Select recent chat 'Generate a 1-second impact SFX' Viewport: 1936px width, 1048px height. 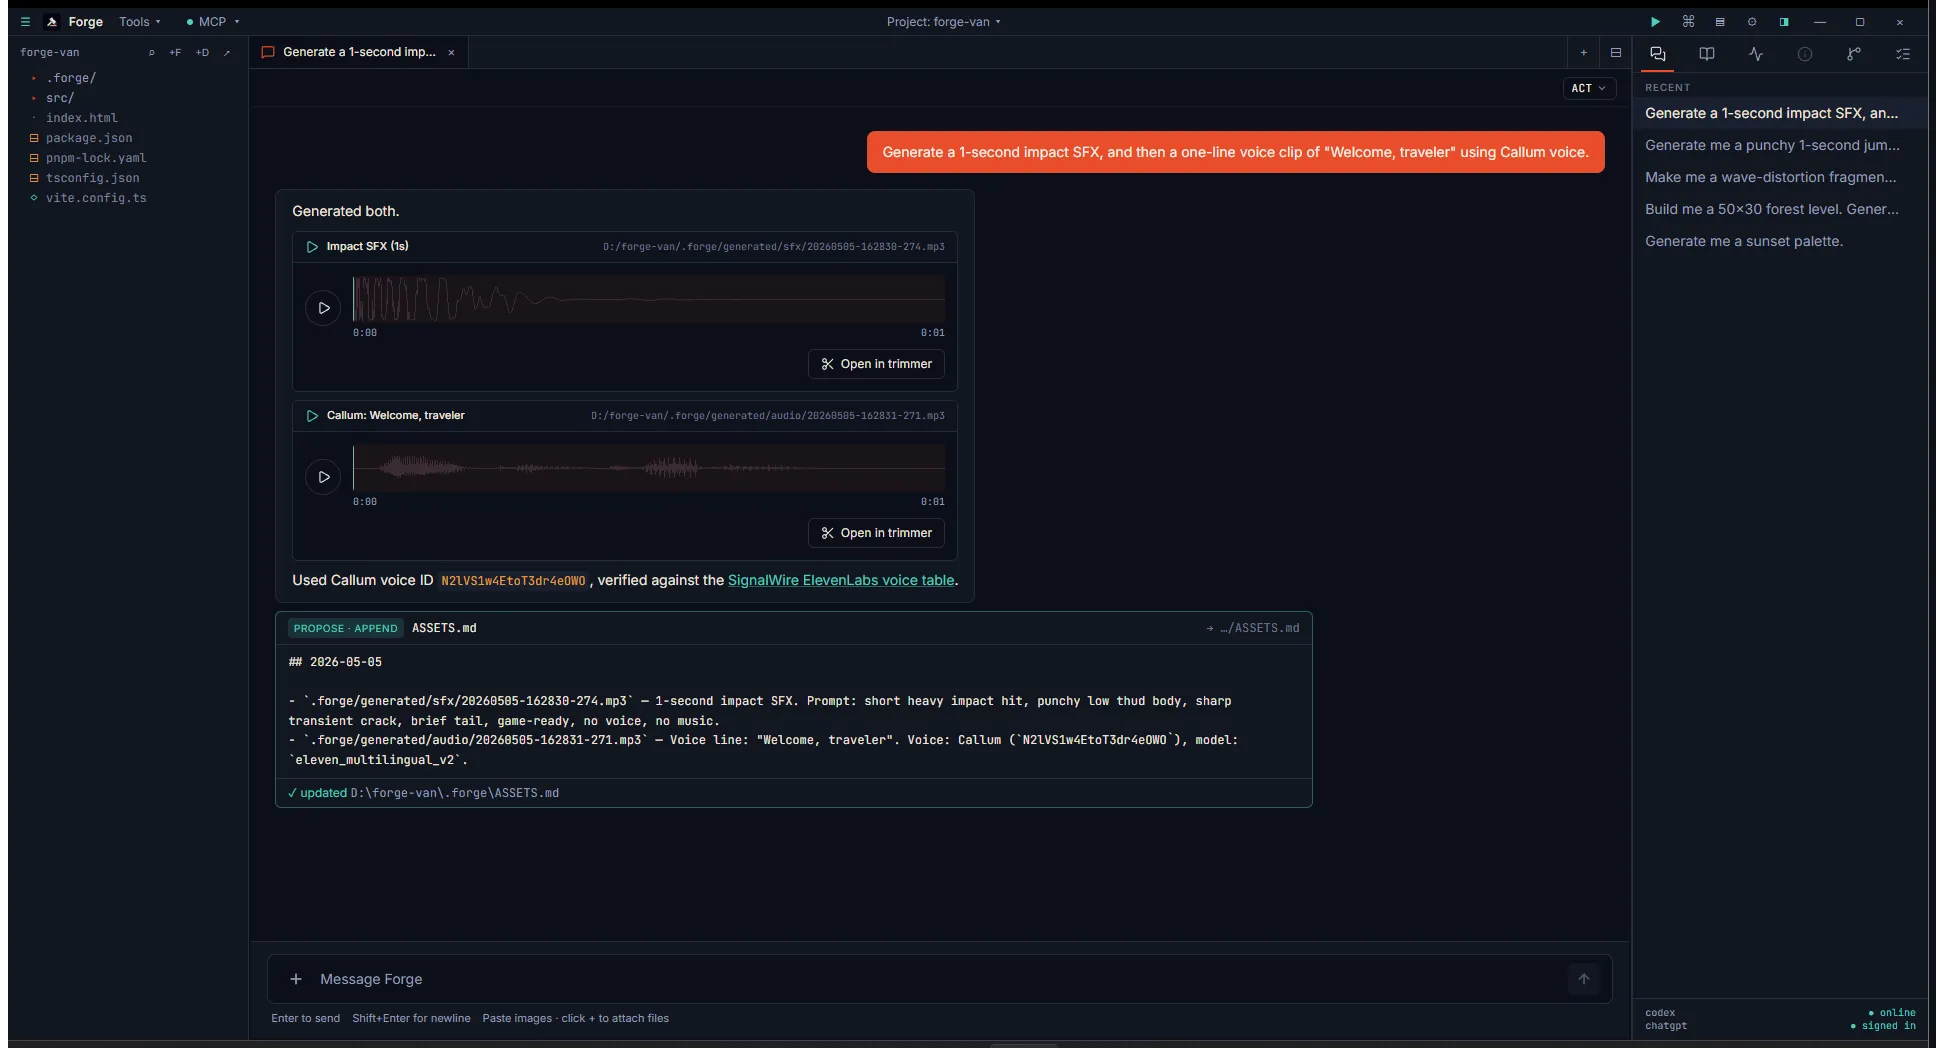click(x=1780, y=113)
